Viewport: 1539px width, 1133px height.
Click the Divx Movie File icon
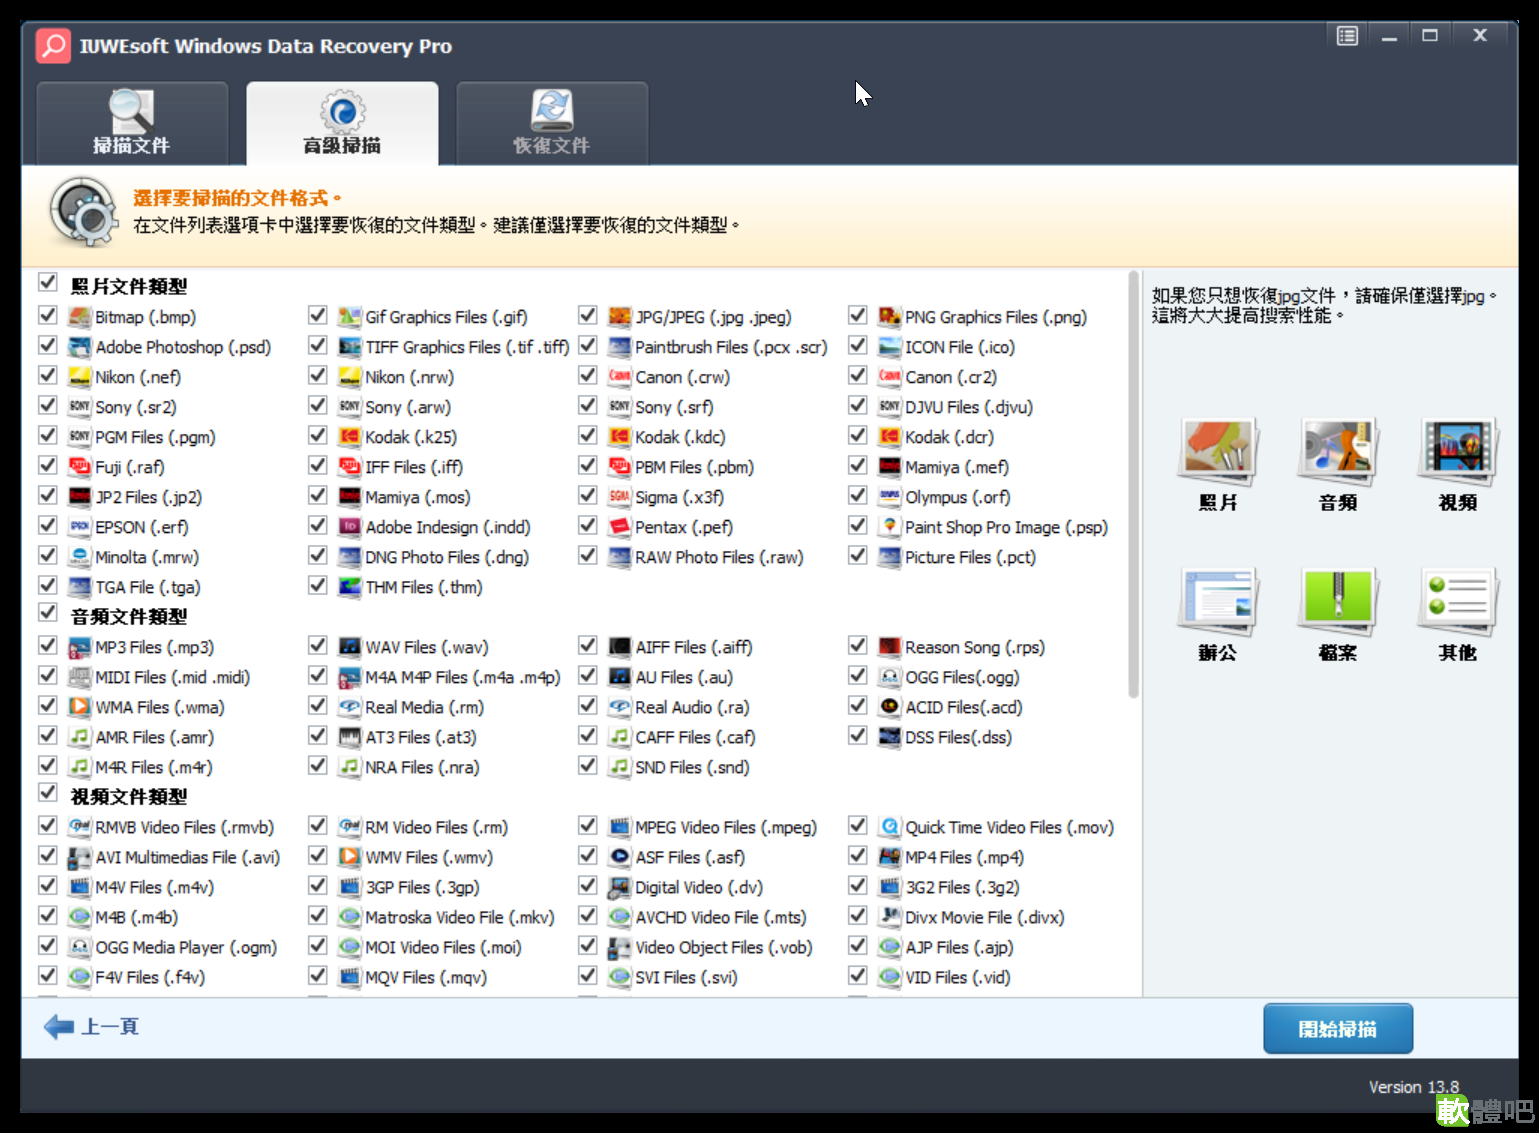click(x=890, y=917)
